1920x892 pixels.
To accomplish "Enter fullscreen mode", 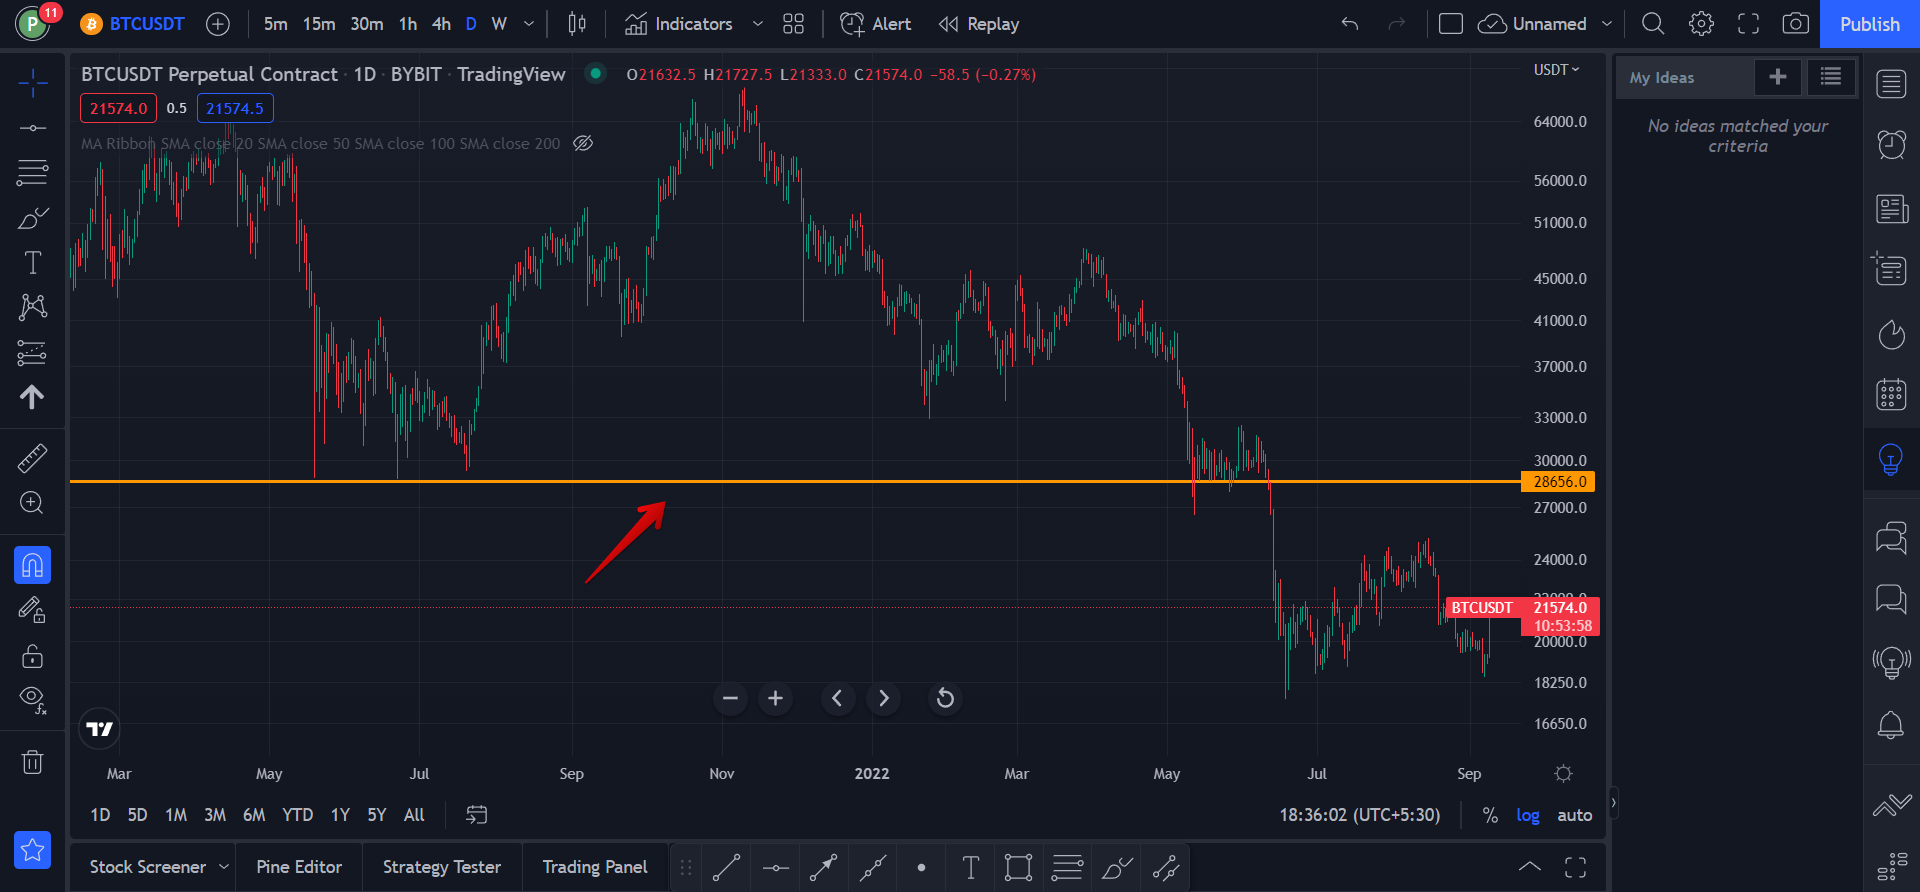I will click(x=1748, y=24).
